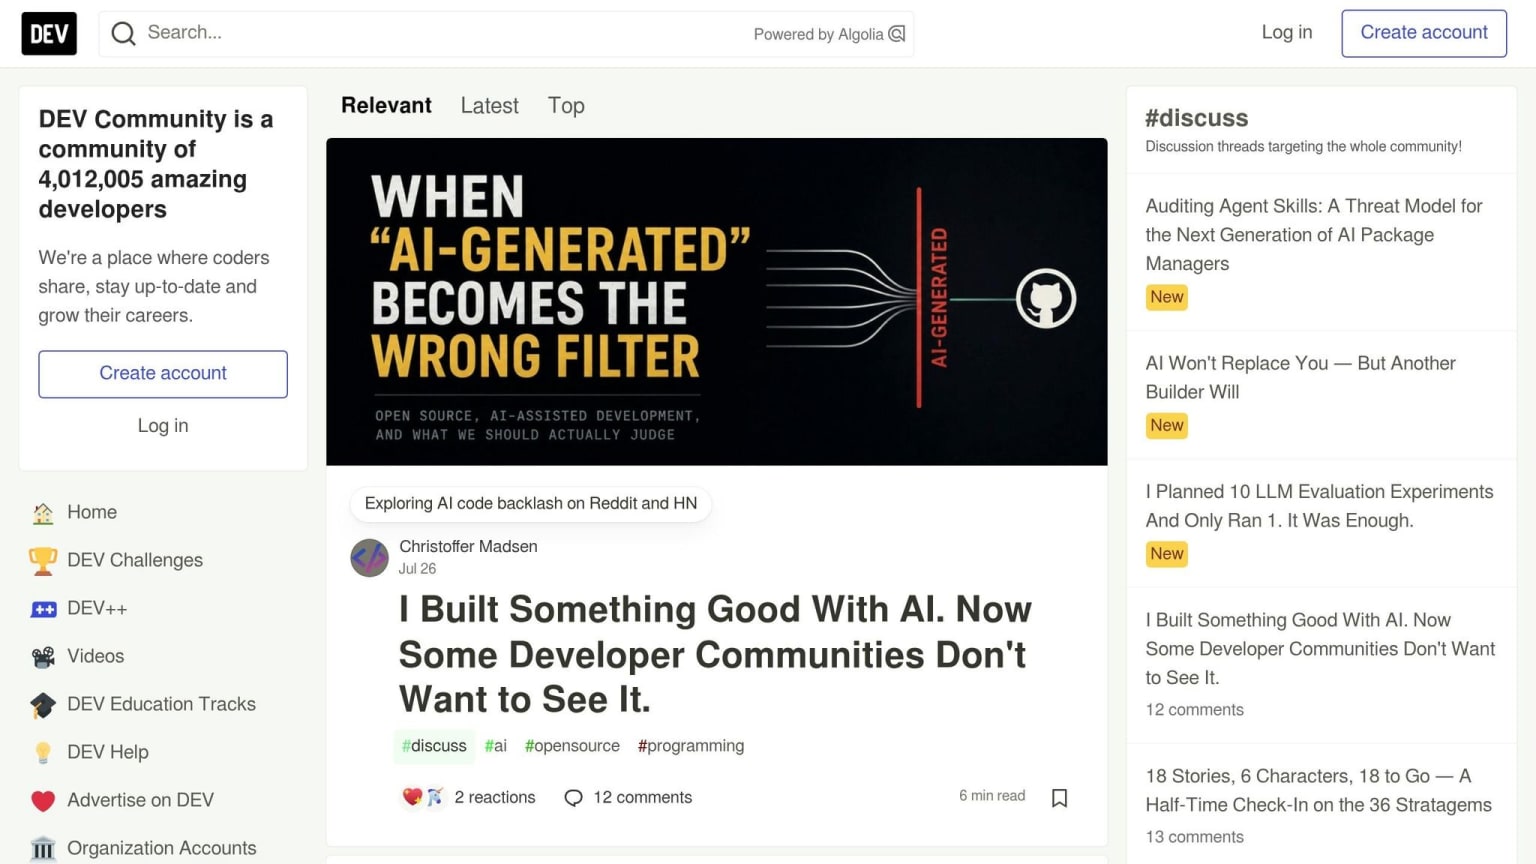Open DEV Challenges trophy icon
The width and height of the screenshot is (1536, 864).
click(x=43, y=561)
